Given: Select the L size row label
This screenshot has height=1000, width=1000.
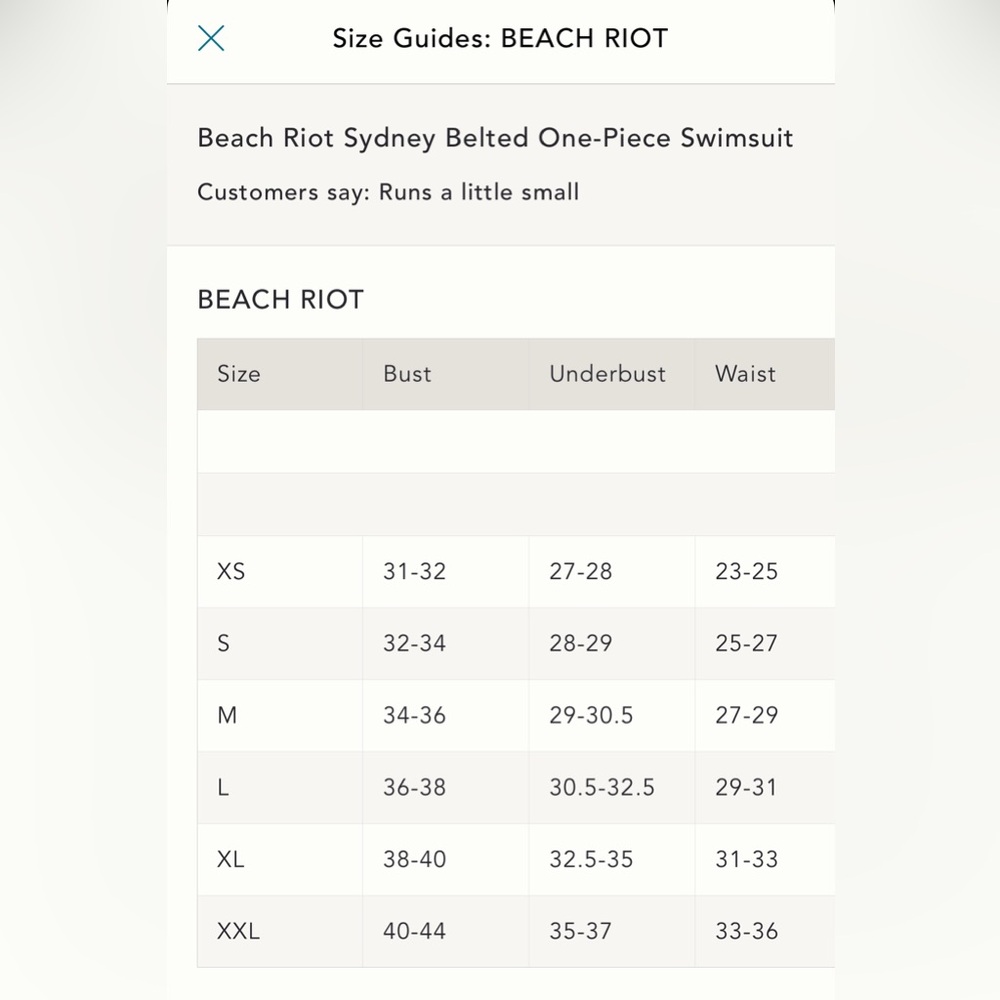Looking at the screenshot, I should [x=223, y=787].
